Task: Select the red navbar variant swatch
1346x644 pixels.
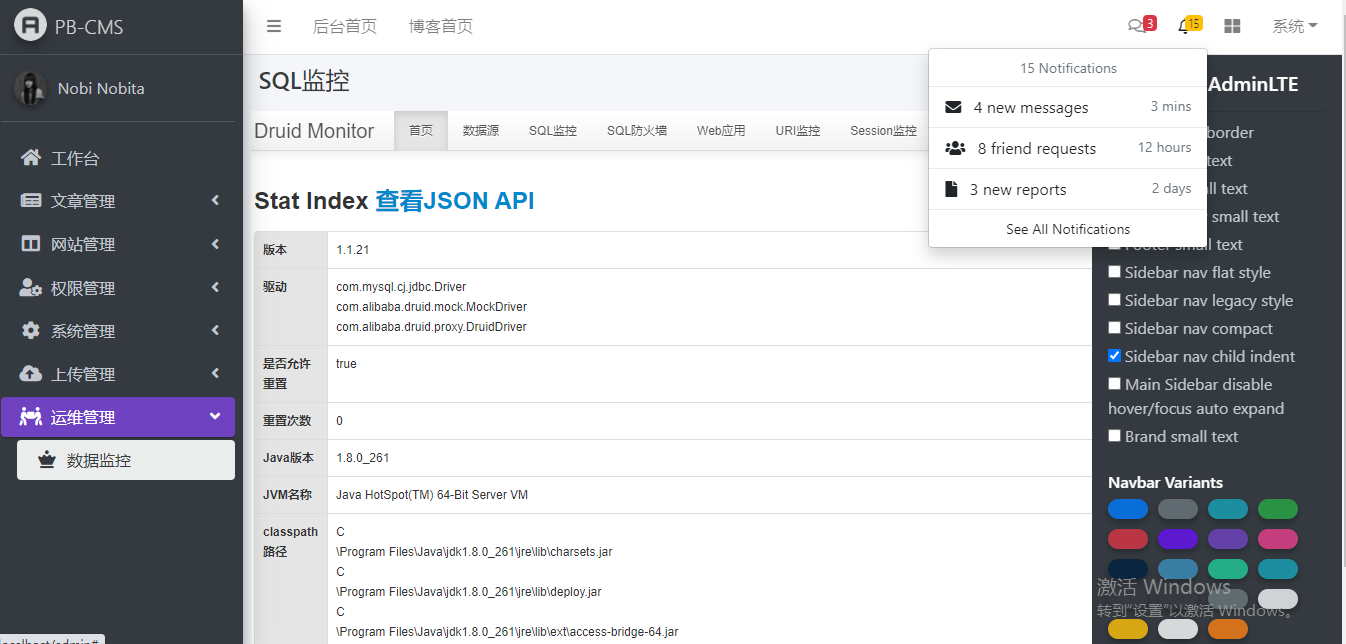Action: (x=1128, y=539)
